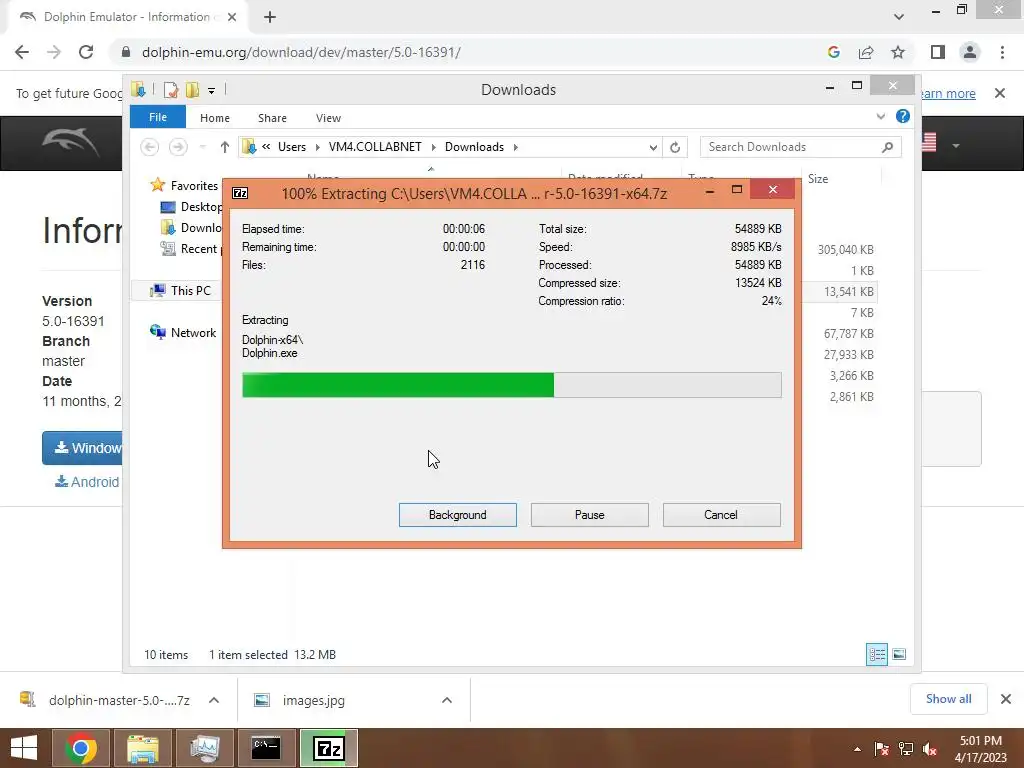Click Show all downloads
Viewport: 1024px width, 768px height.
pyautogui.click(x=948, y=699)
